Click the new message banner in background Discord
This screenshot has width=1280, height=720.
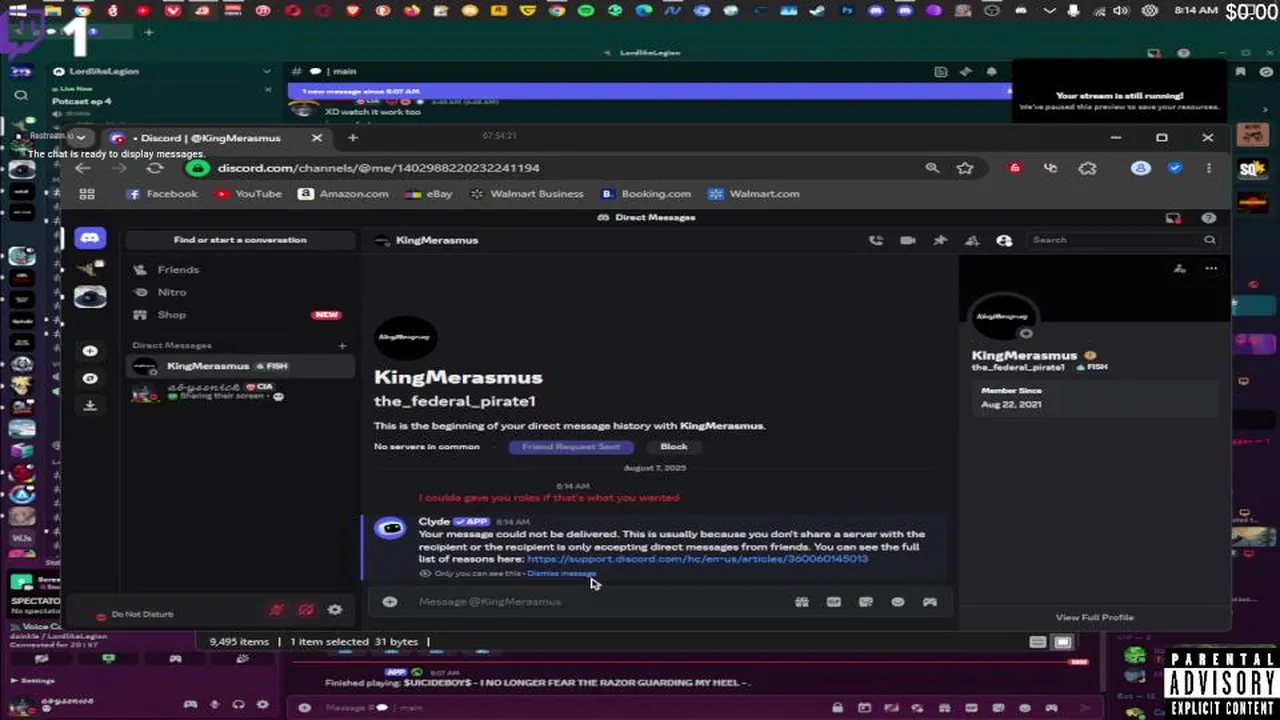[x=650, y=91]
